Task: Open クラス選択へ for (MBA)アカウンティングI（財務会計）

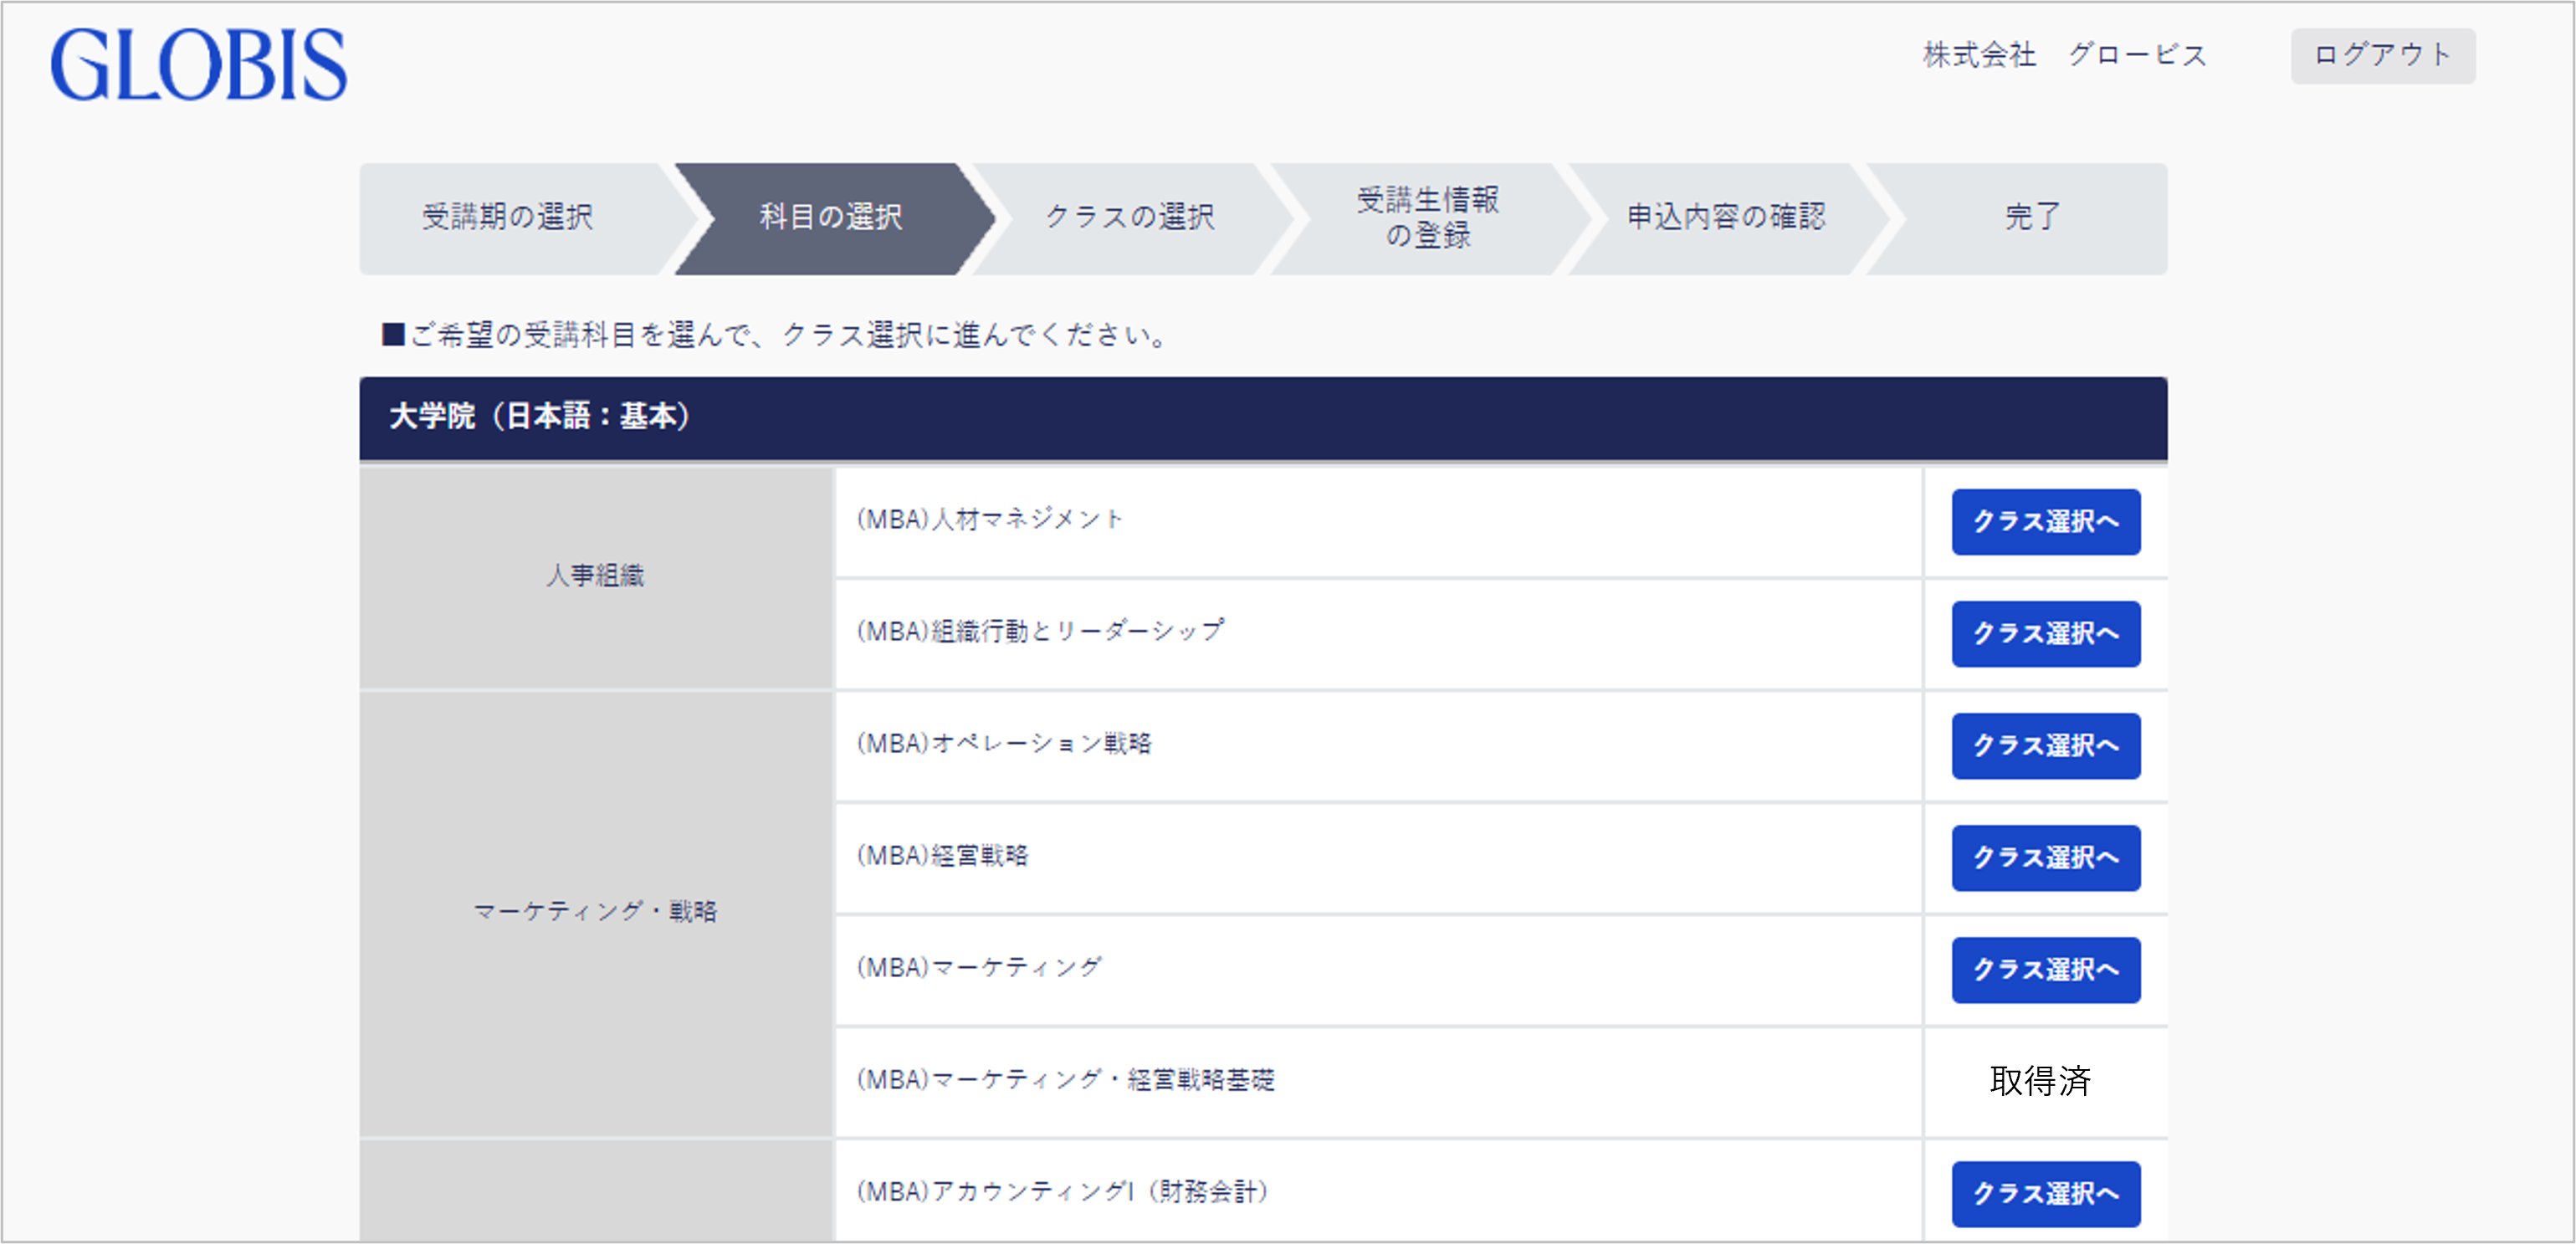Action: [2045, 1192]
